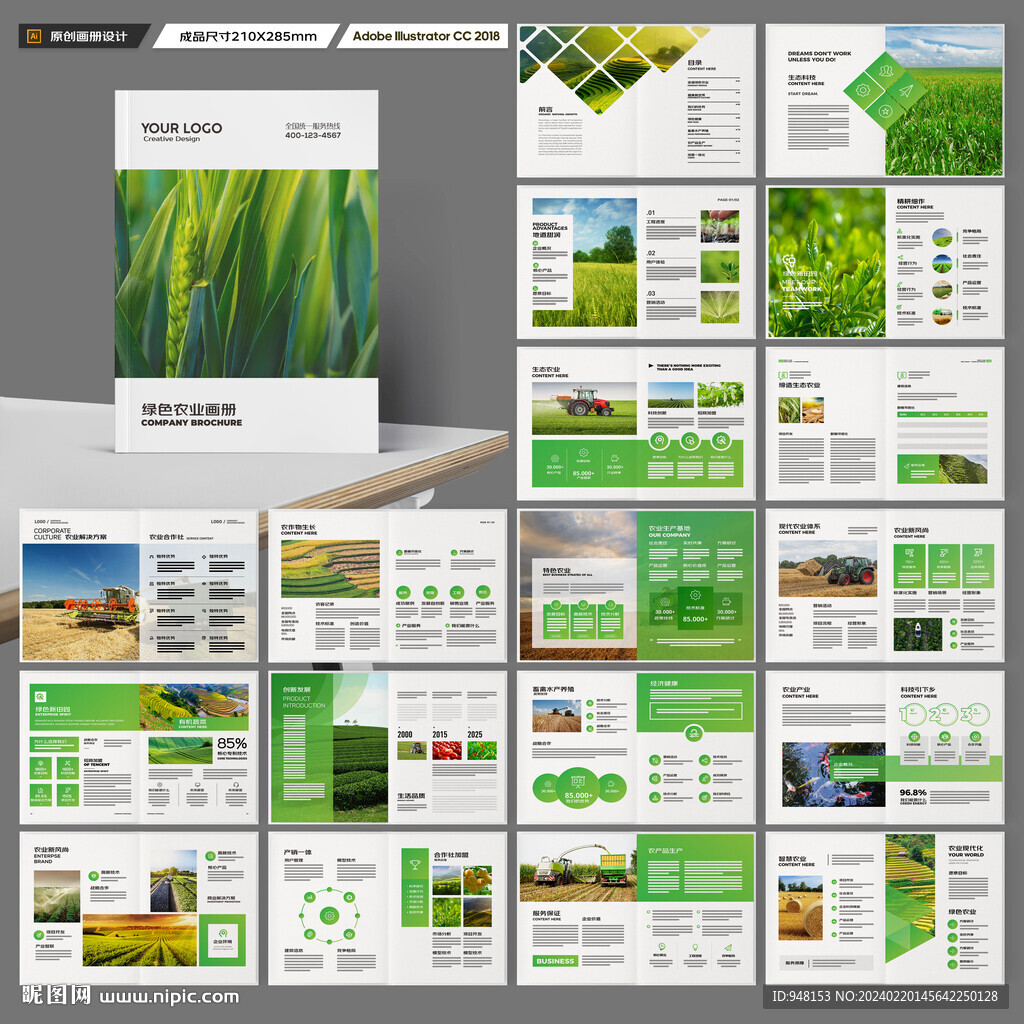The image size is (1024, 1024).
Task: Open the green wheat cover photo
Action: pos(246,274)
